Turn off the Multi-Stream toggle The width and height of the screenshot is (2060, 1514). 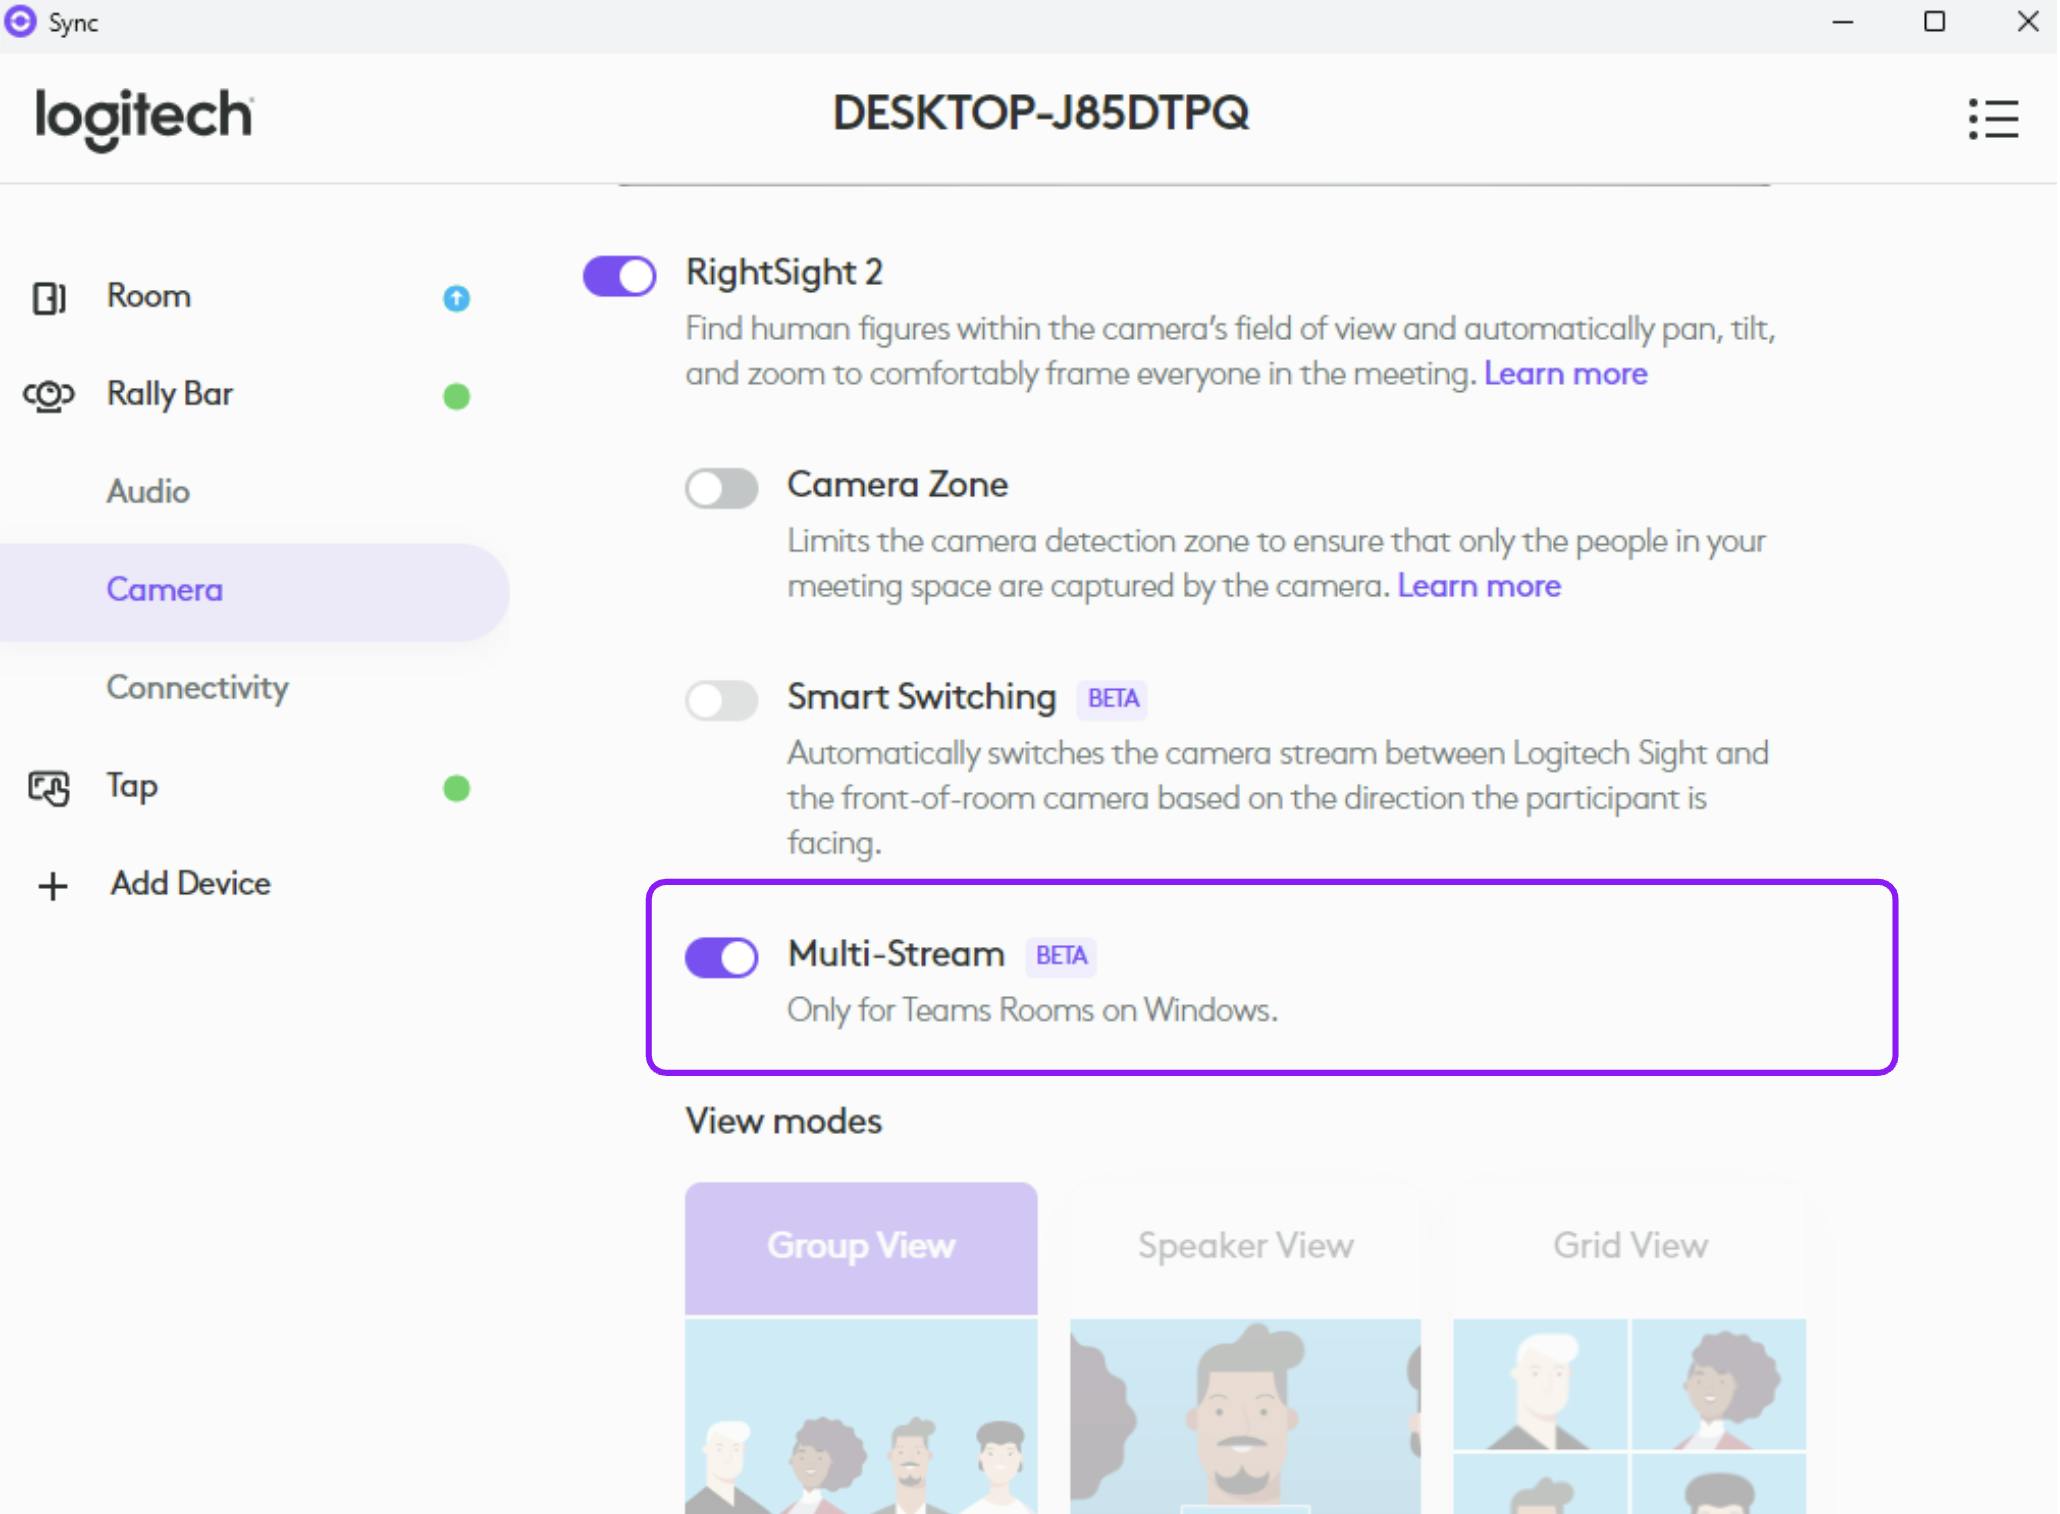[721, 957]
